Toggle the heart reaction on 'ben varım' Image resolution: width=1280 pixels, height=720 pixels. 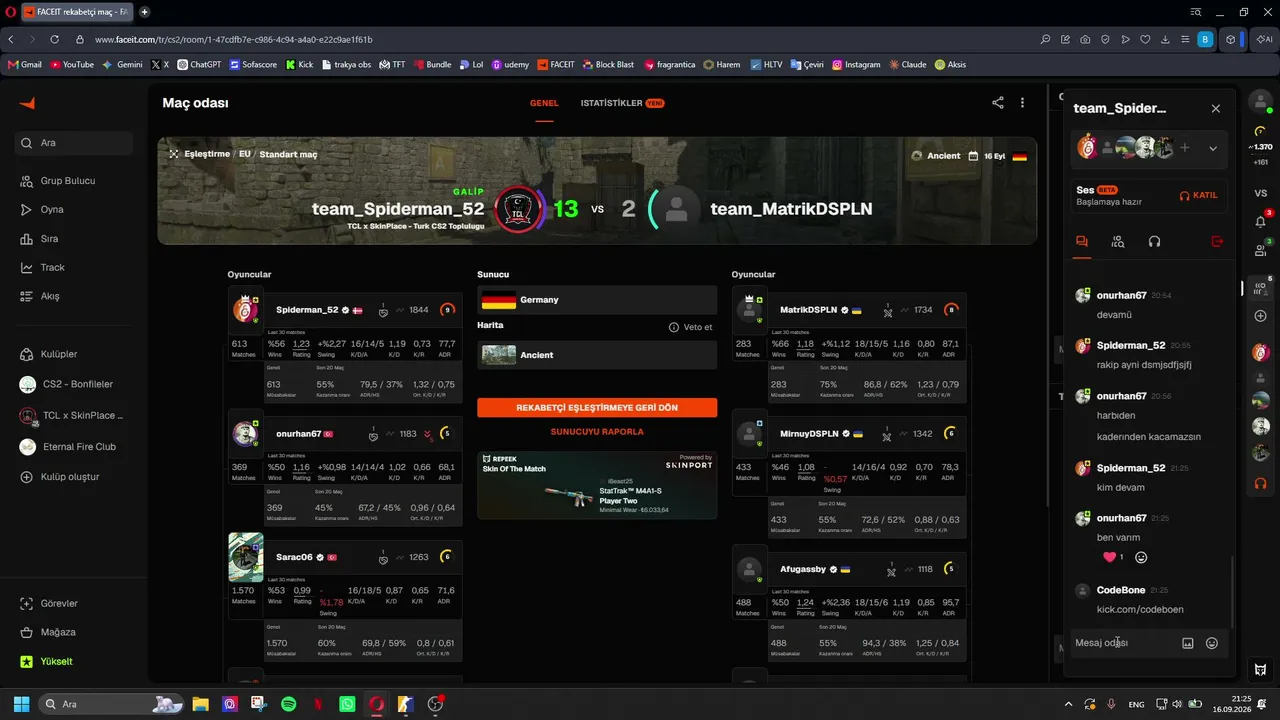[1113, 557]
